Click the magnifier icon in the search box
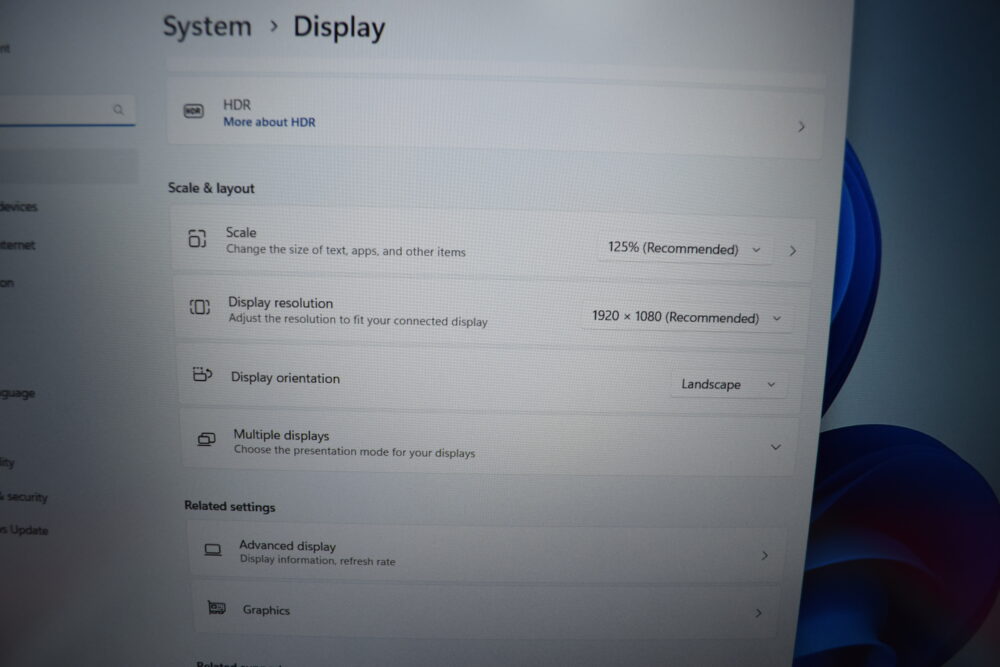 point(118,110)
